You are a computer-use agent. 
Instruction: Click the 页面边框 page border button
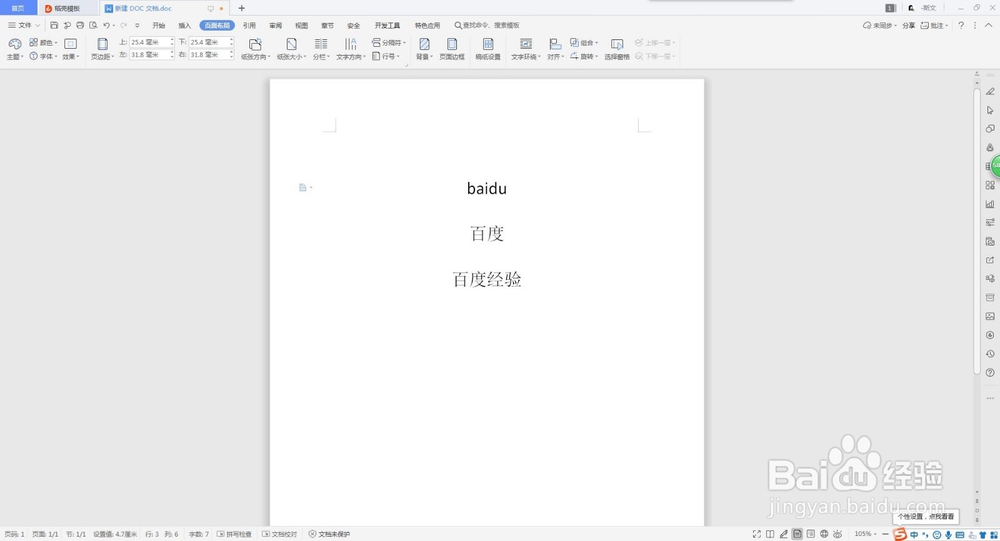pyautogui.click(x=452, y=48)
